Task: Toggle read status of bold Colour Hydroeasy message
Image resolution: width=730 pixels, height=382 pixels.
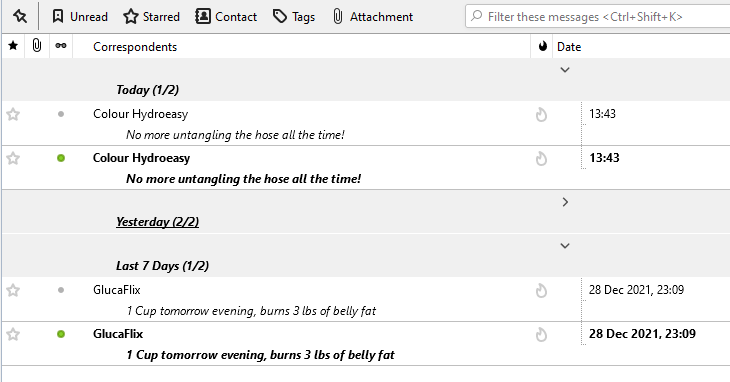Action: [61, 158]
